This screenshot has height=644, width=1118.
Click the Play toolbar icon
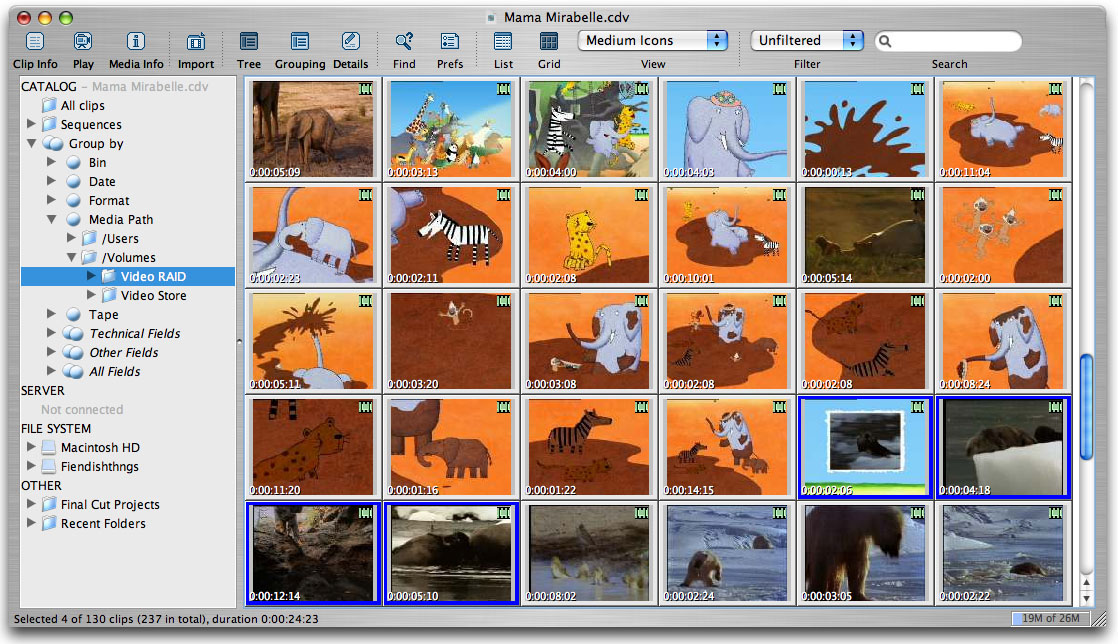[x=83, y=42]
